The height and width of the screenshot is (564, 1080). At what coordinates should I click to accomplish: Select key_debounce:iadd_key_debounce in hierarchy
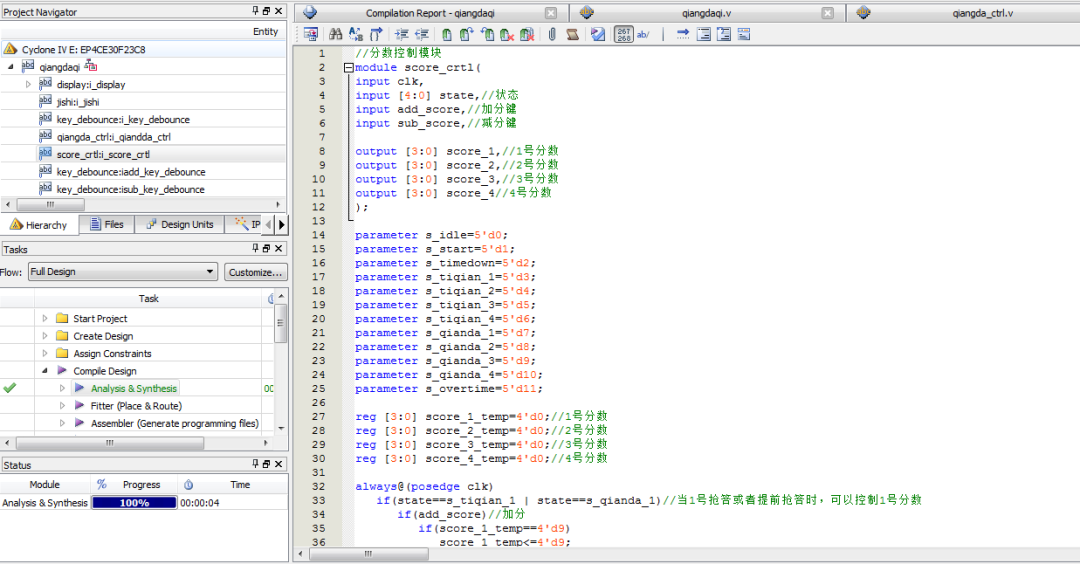[x=130, y=172]
